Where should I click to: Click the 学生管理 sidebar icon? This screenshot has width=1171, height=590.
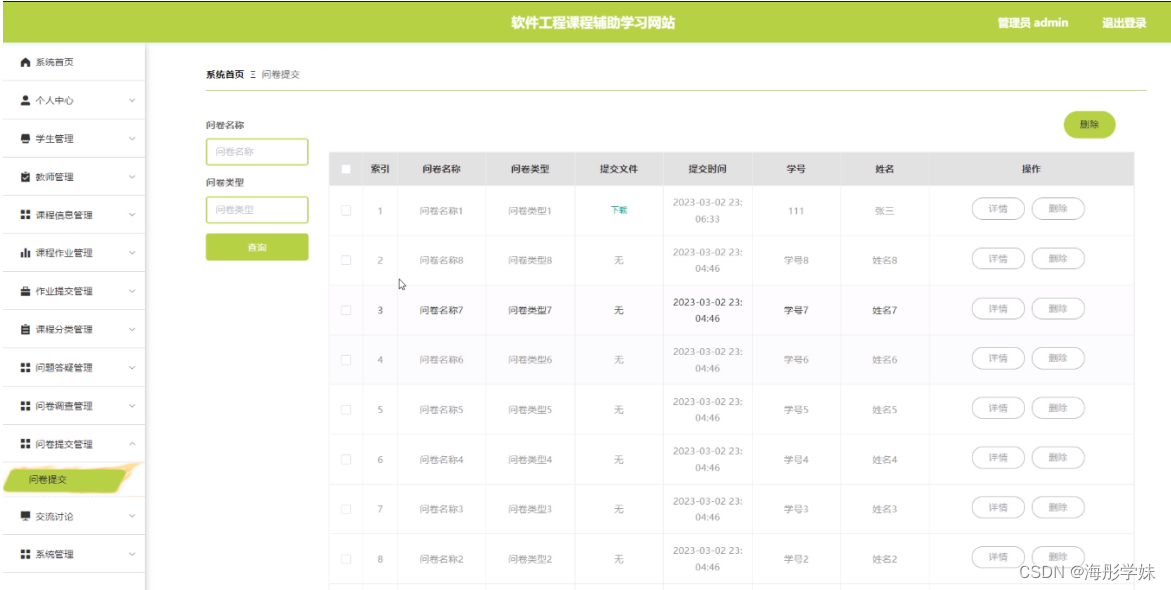pos(25,139)
